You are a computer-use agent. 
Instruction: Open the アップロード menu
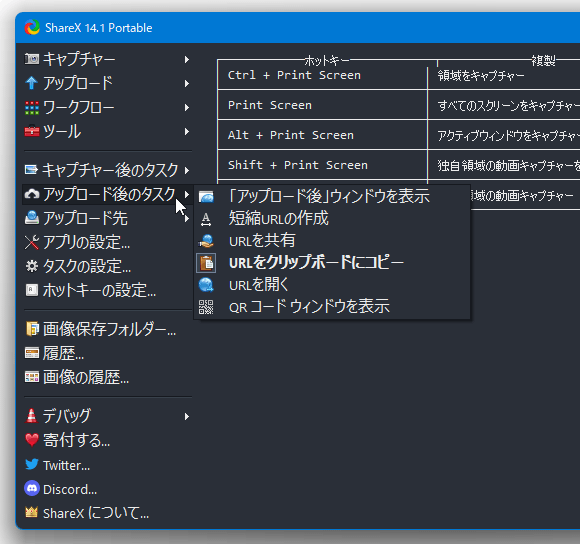(x=107, y=83)
